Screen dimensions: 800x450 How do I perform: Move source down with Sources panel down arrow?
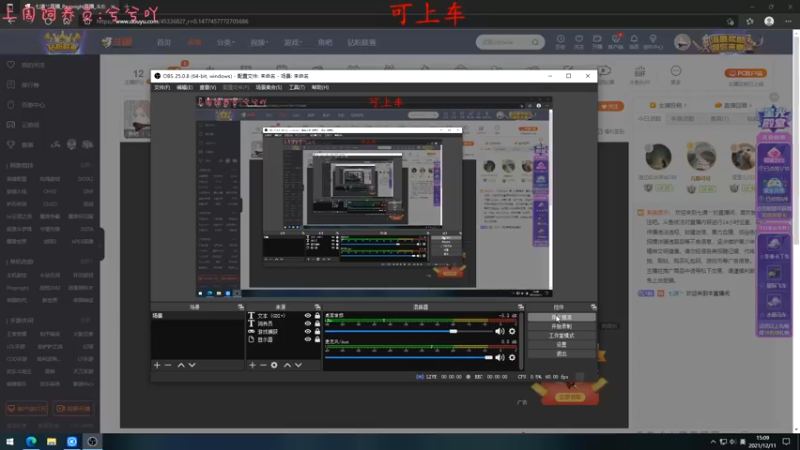point(298,365)
